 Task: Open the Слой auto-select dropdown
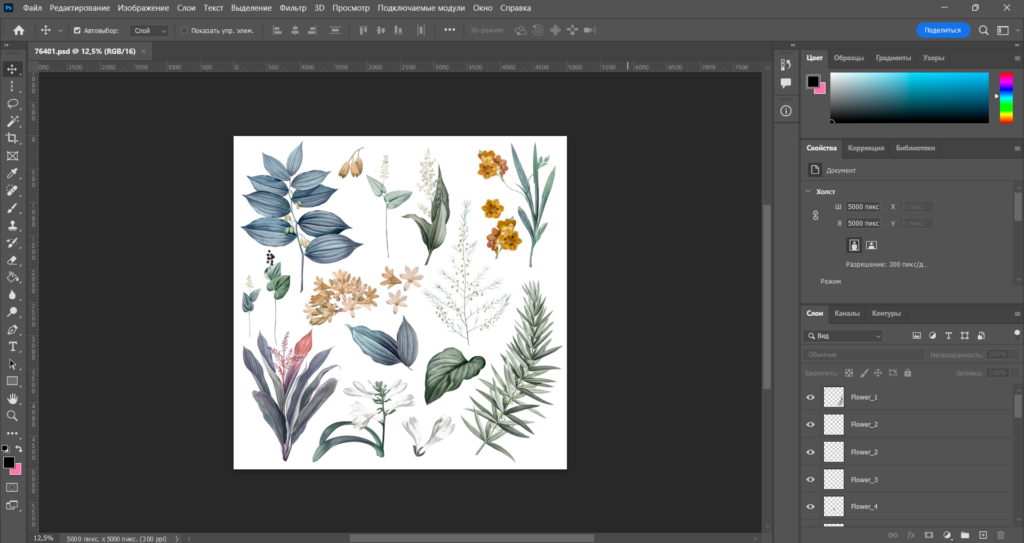click(150, 31)
